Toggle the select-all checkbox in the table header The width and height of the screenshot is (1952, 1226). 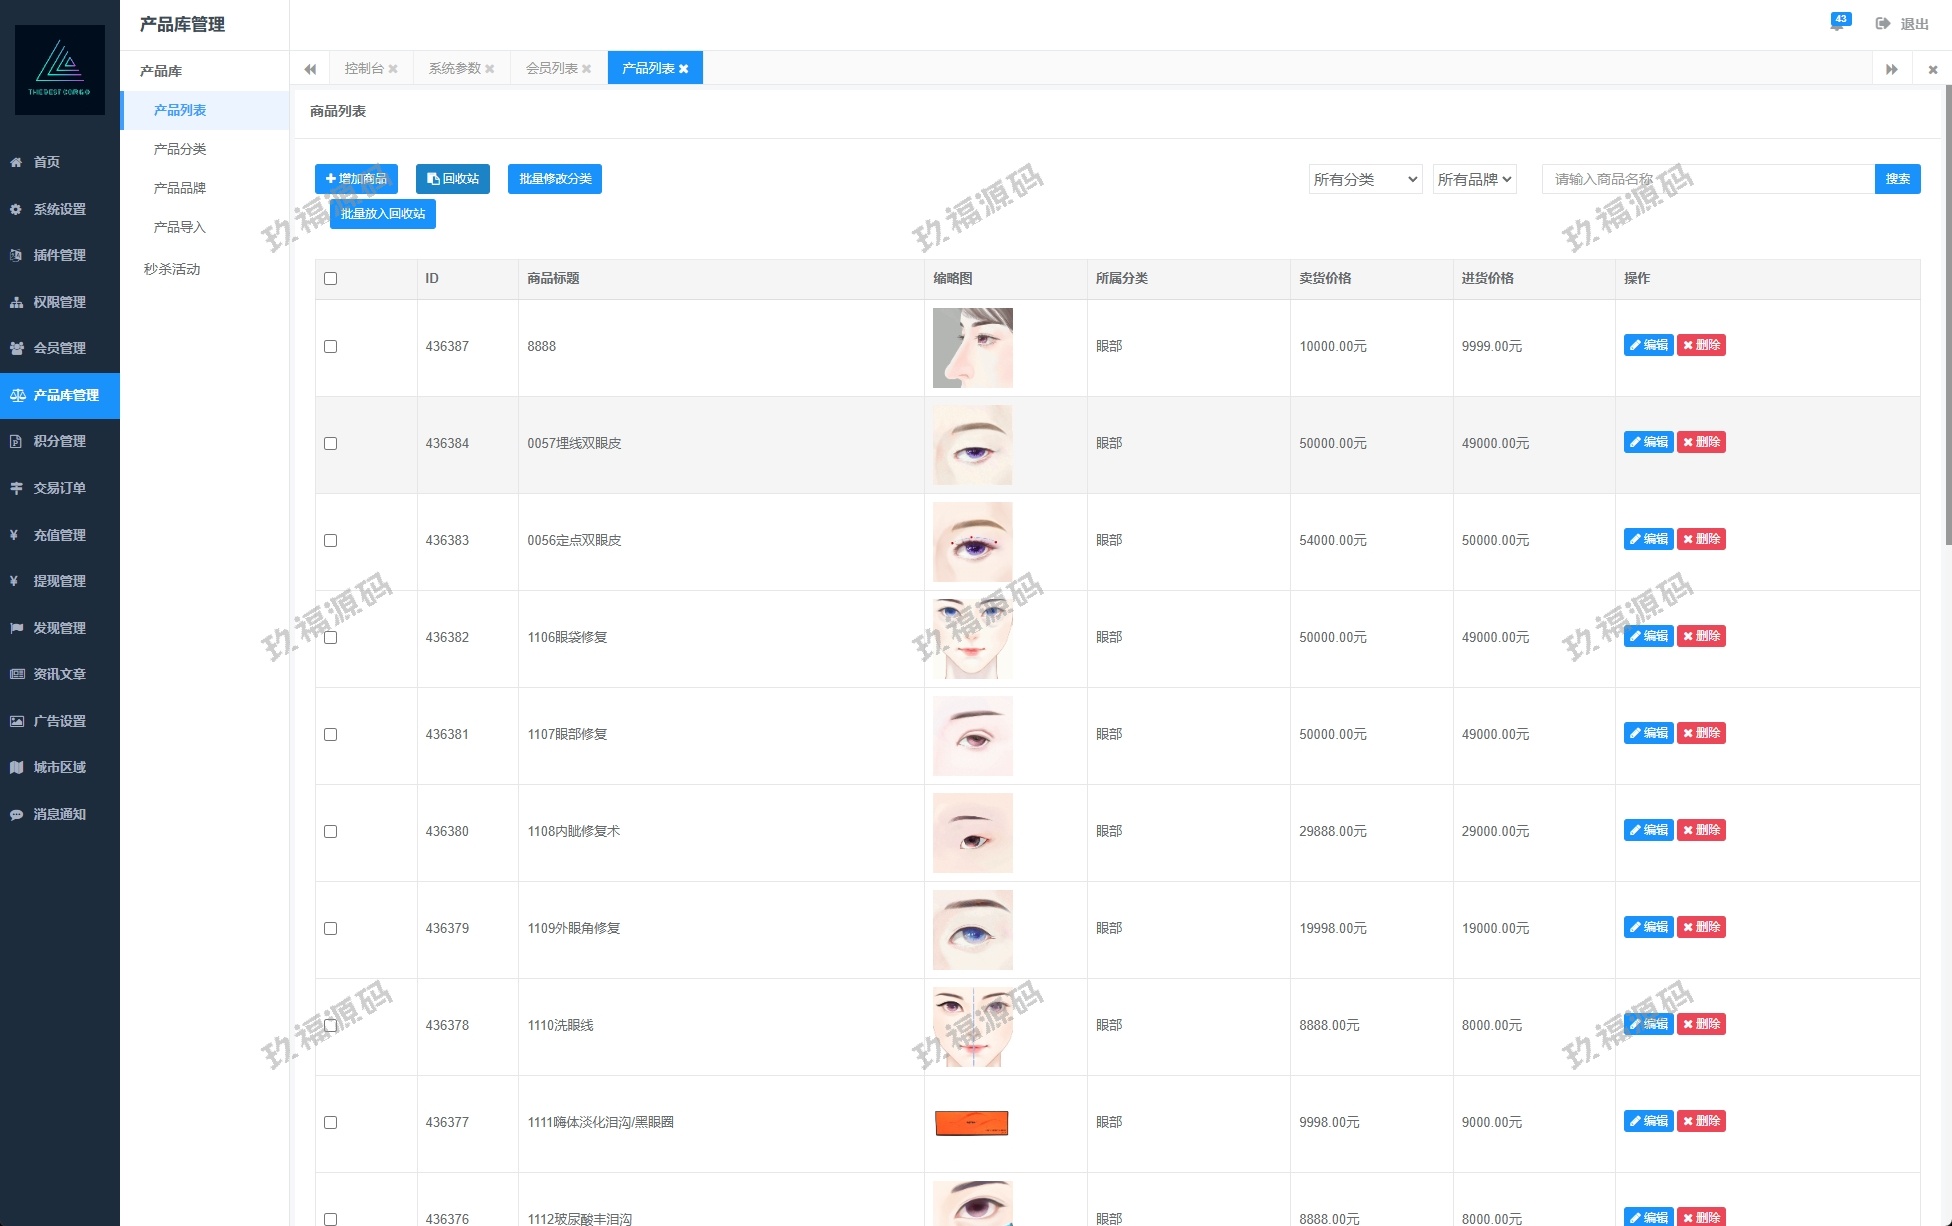(x=331, y=279)
